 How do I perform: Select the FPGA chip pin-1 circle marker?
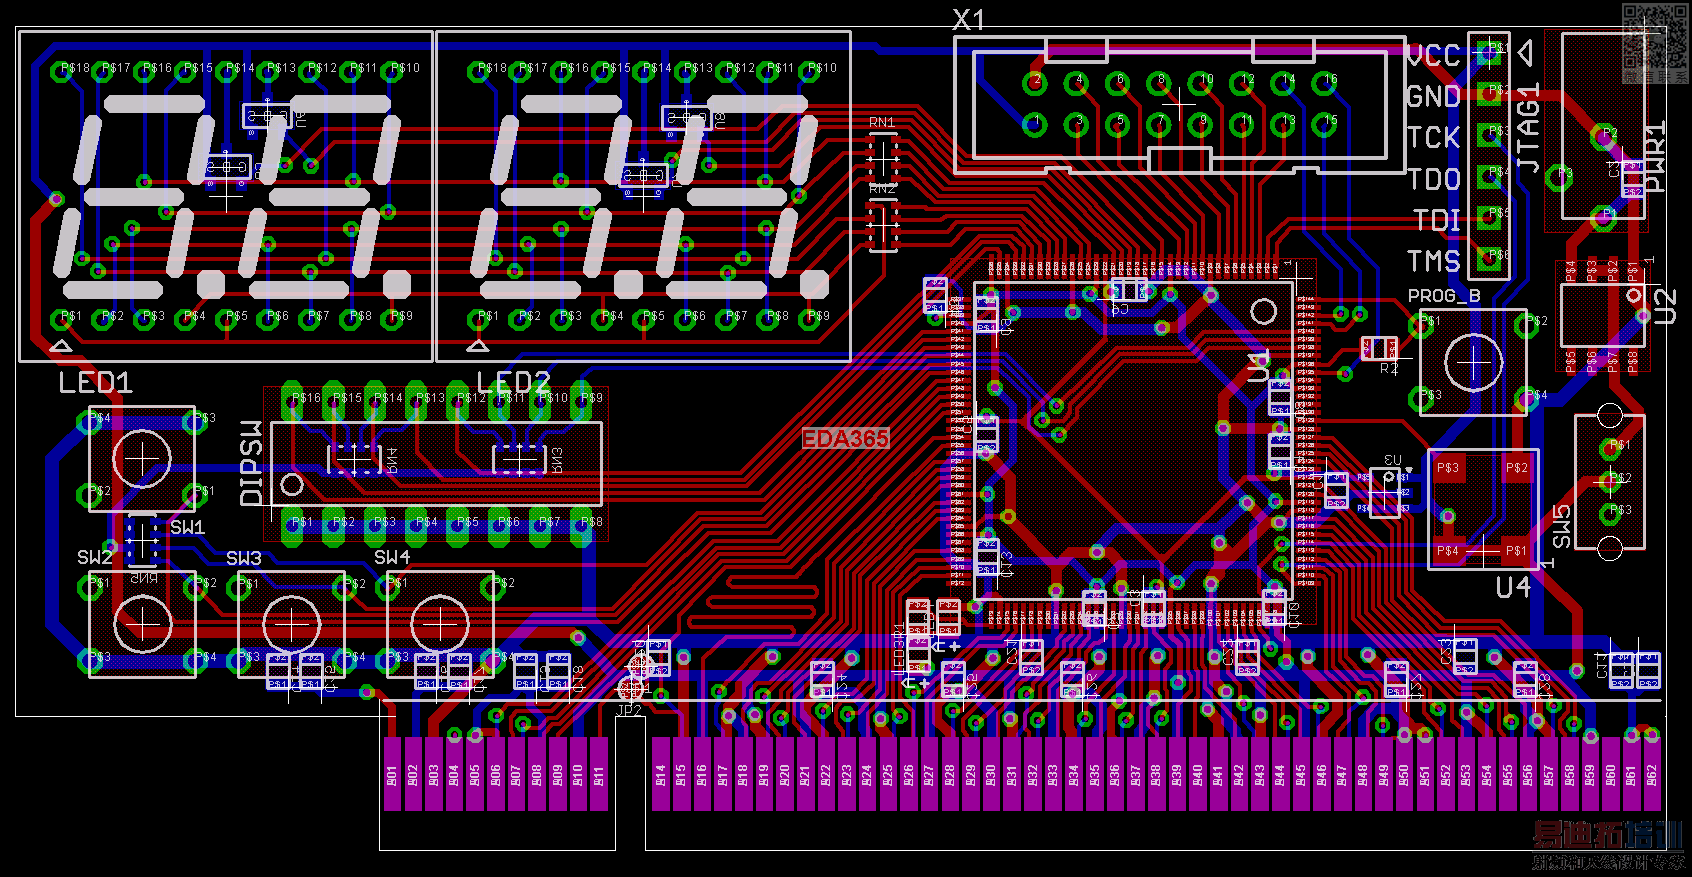(x=1264, y=312)
